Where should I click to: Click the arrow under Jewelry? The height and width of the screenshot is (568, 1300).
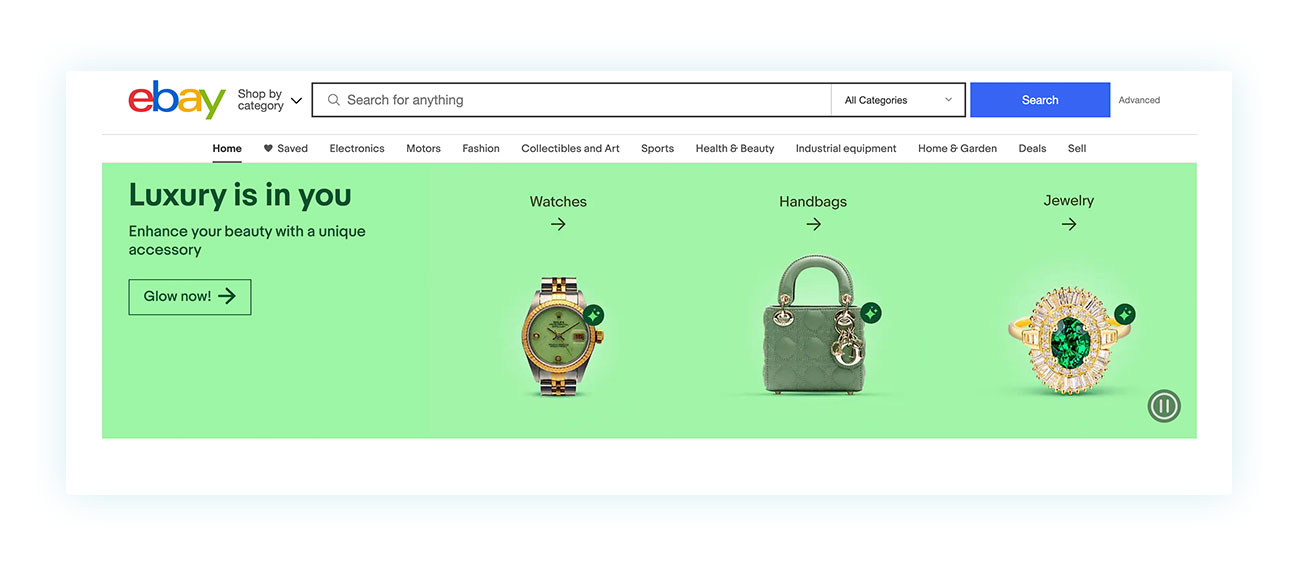coord(1069,224)
